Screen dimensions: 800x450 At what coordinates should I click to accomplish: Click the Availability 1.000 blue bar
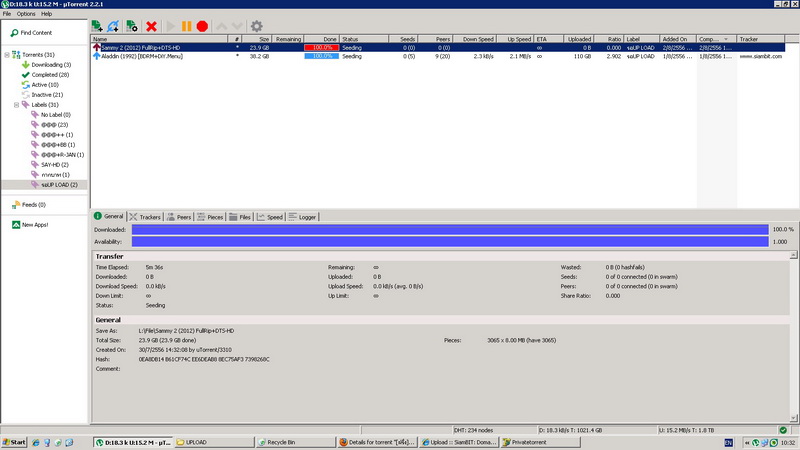(450, 242)
